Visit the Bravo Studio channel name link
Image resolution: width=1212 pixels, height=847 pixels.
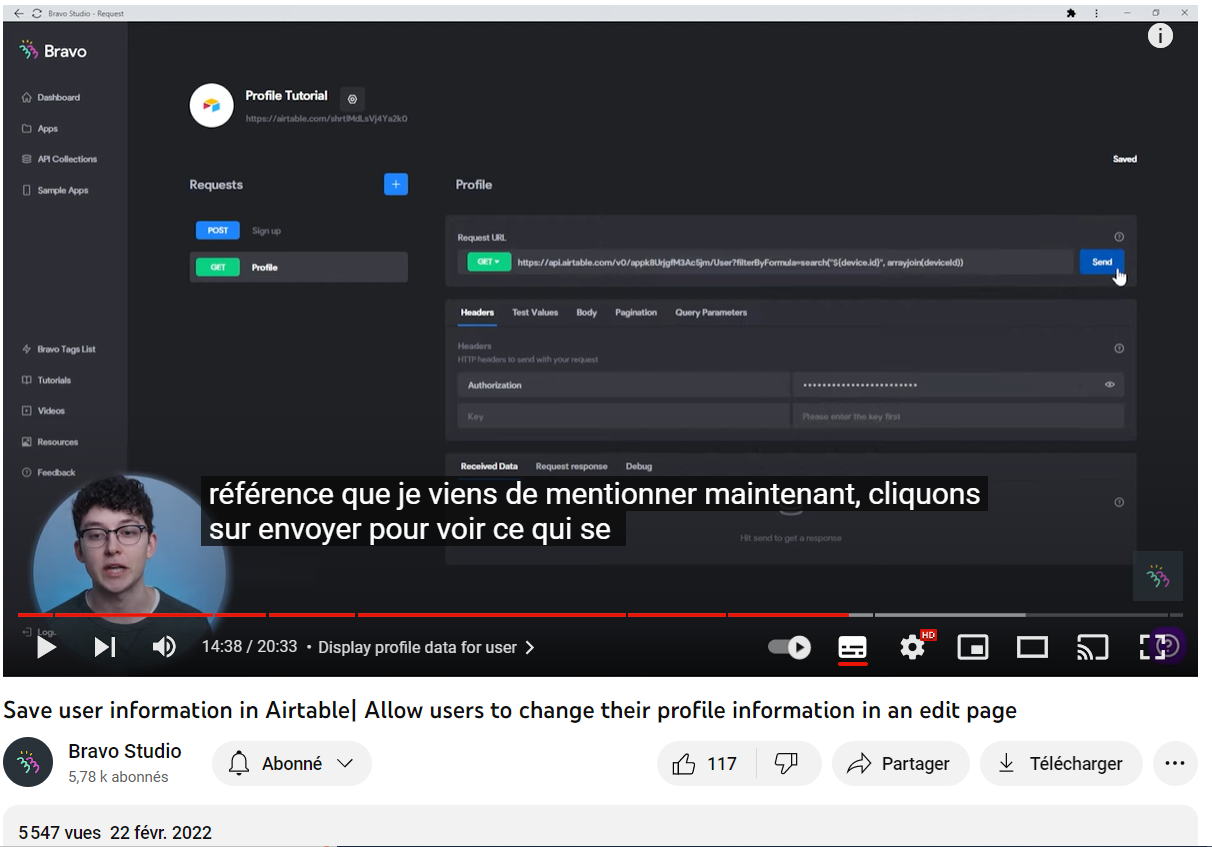pyautogui.click(x=125, y=751)
